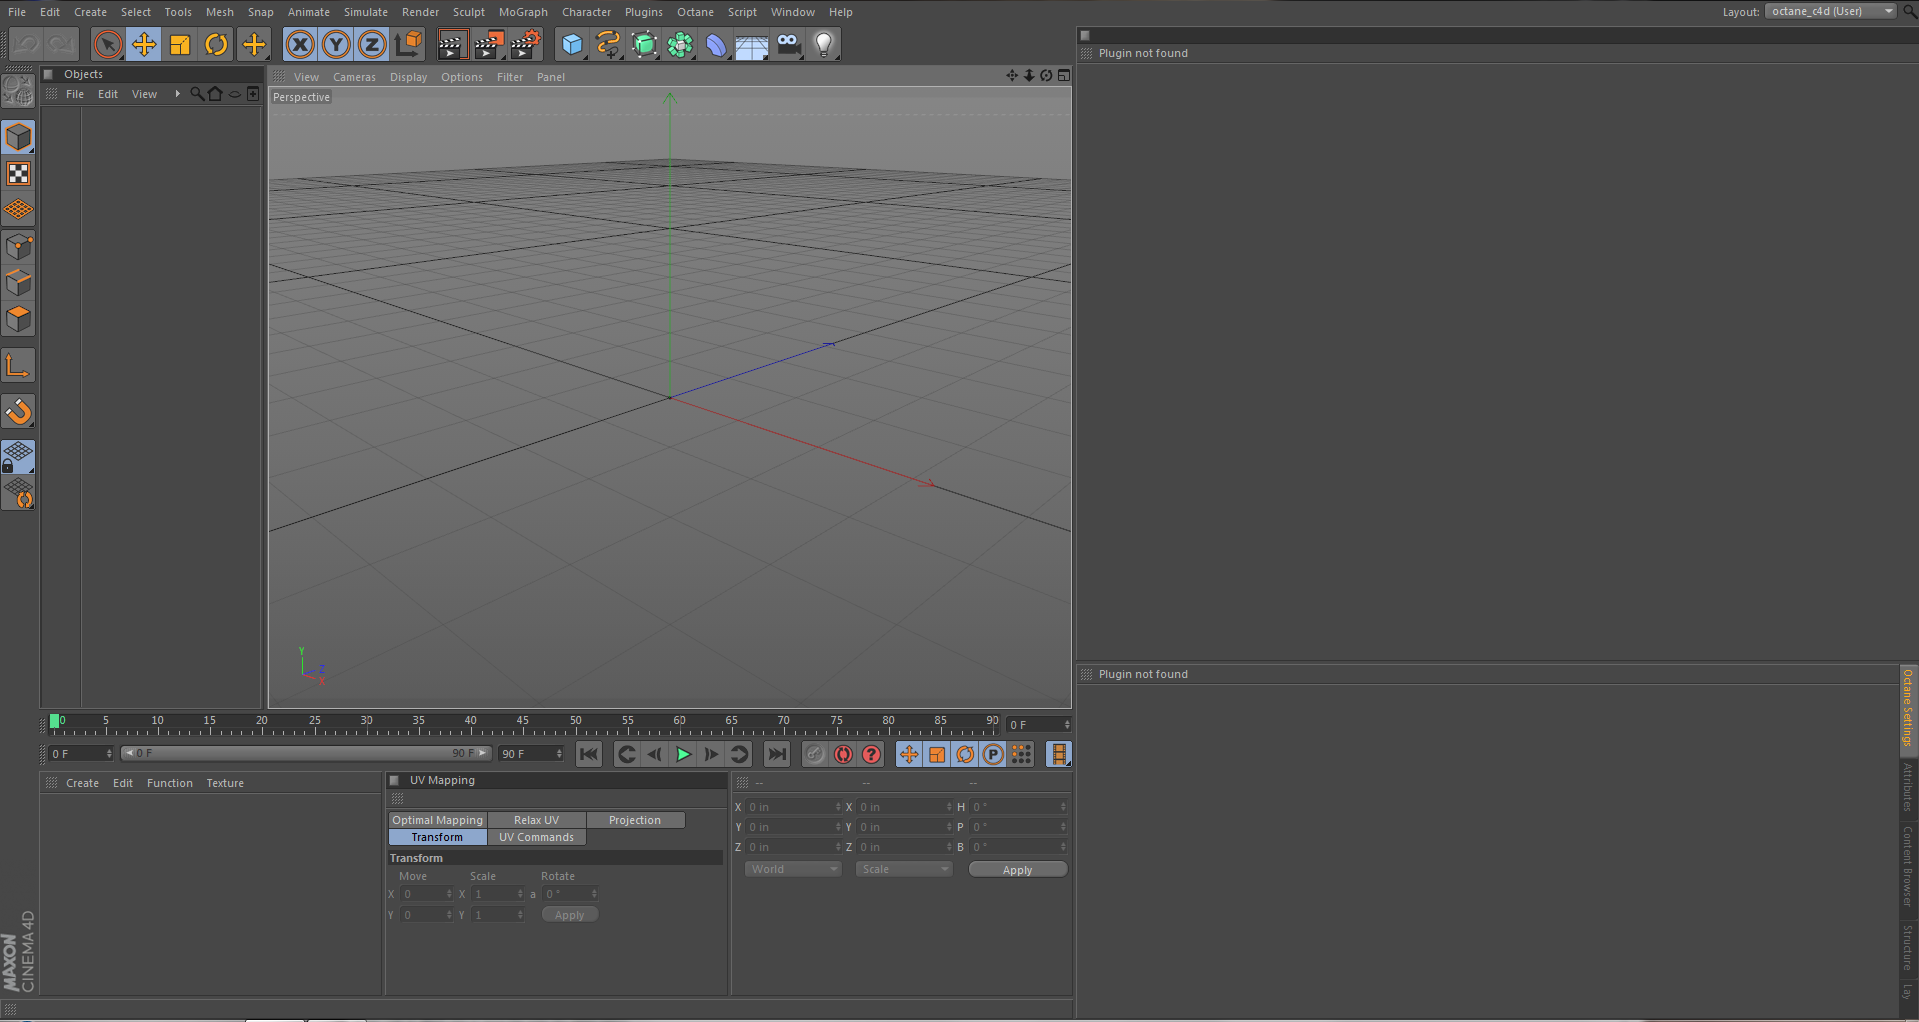The image size is (1919, 1022).
Task: Click the search icon in Objects panel
Action: click(x=197, y=94)
